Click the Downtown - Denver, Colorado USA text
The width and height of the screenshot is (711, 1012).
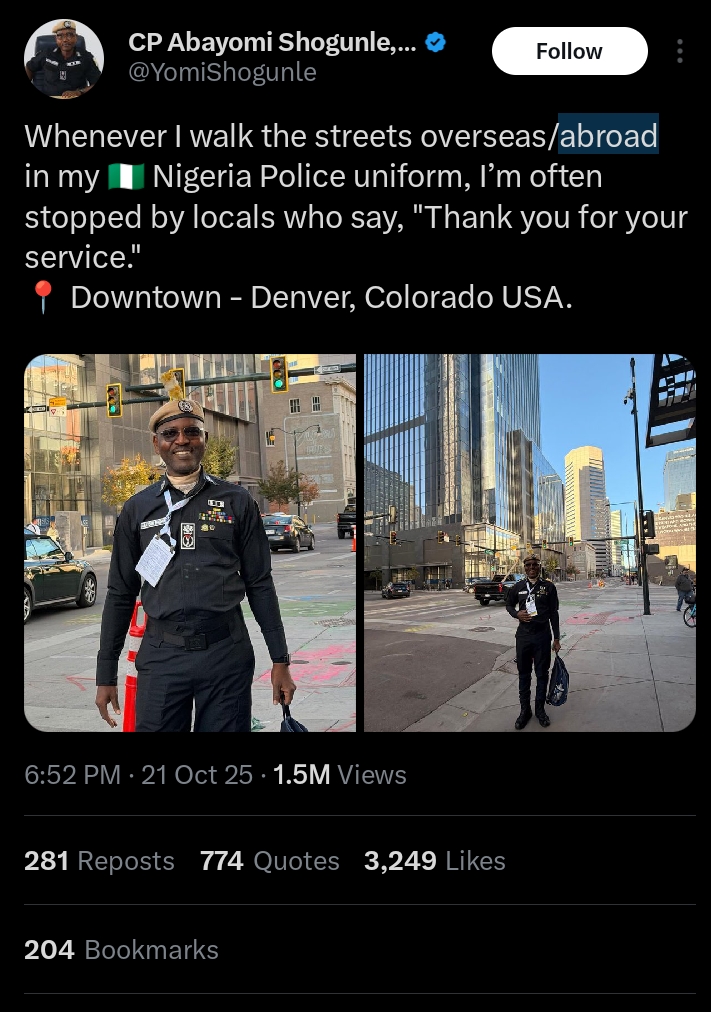click(321, 298)
